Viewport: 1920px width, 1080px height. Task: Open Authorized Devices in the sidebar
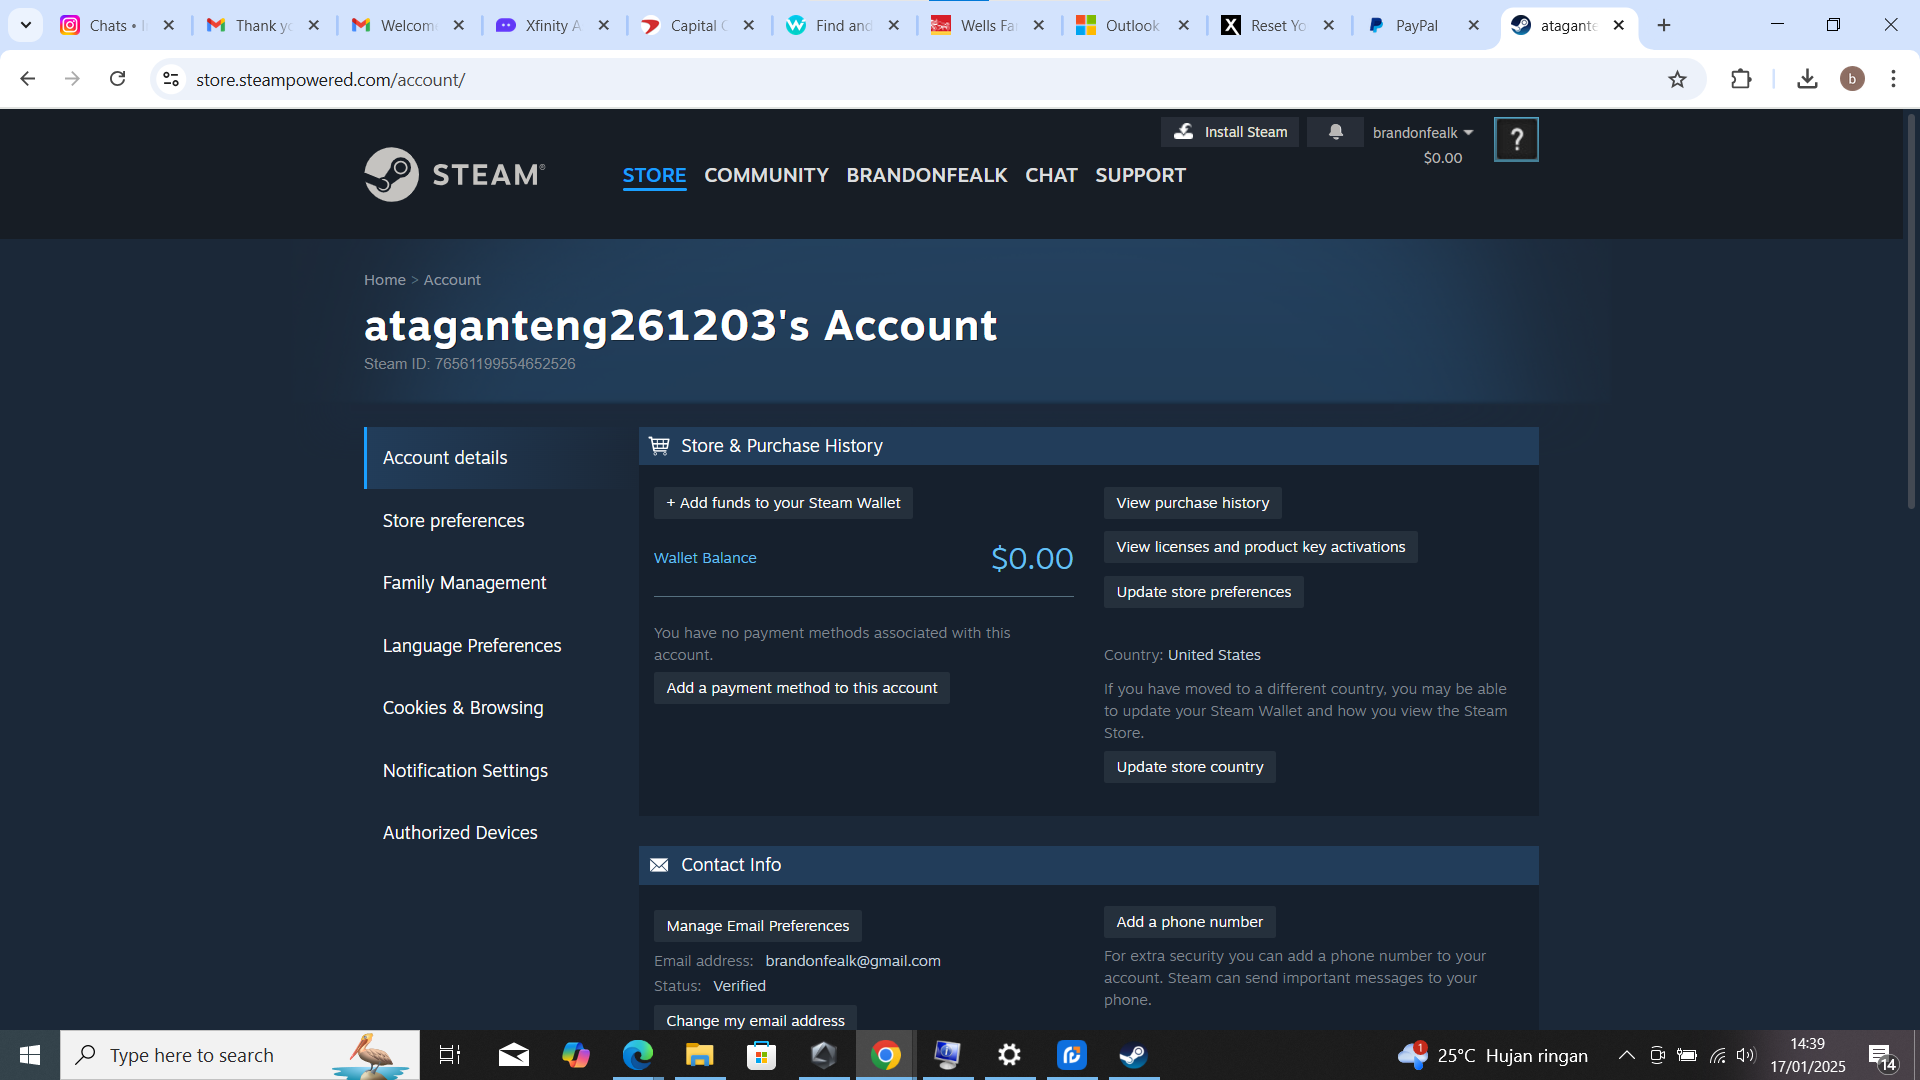(x=460, y=832)
